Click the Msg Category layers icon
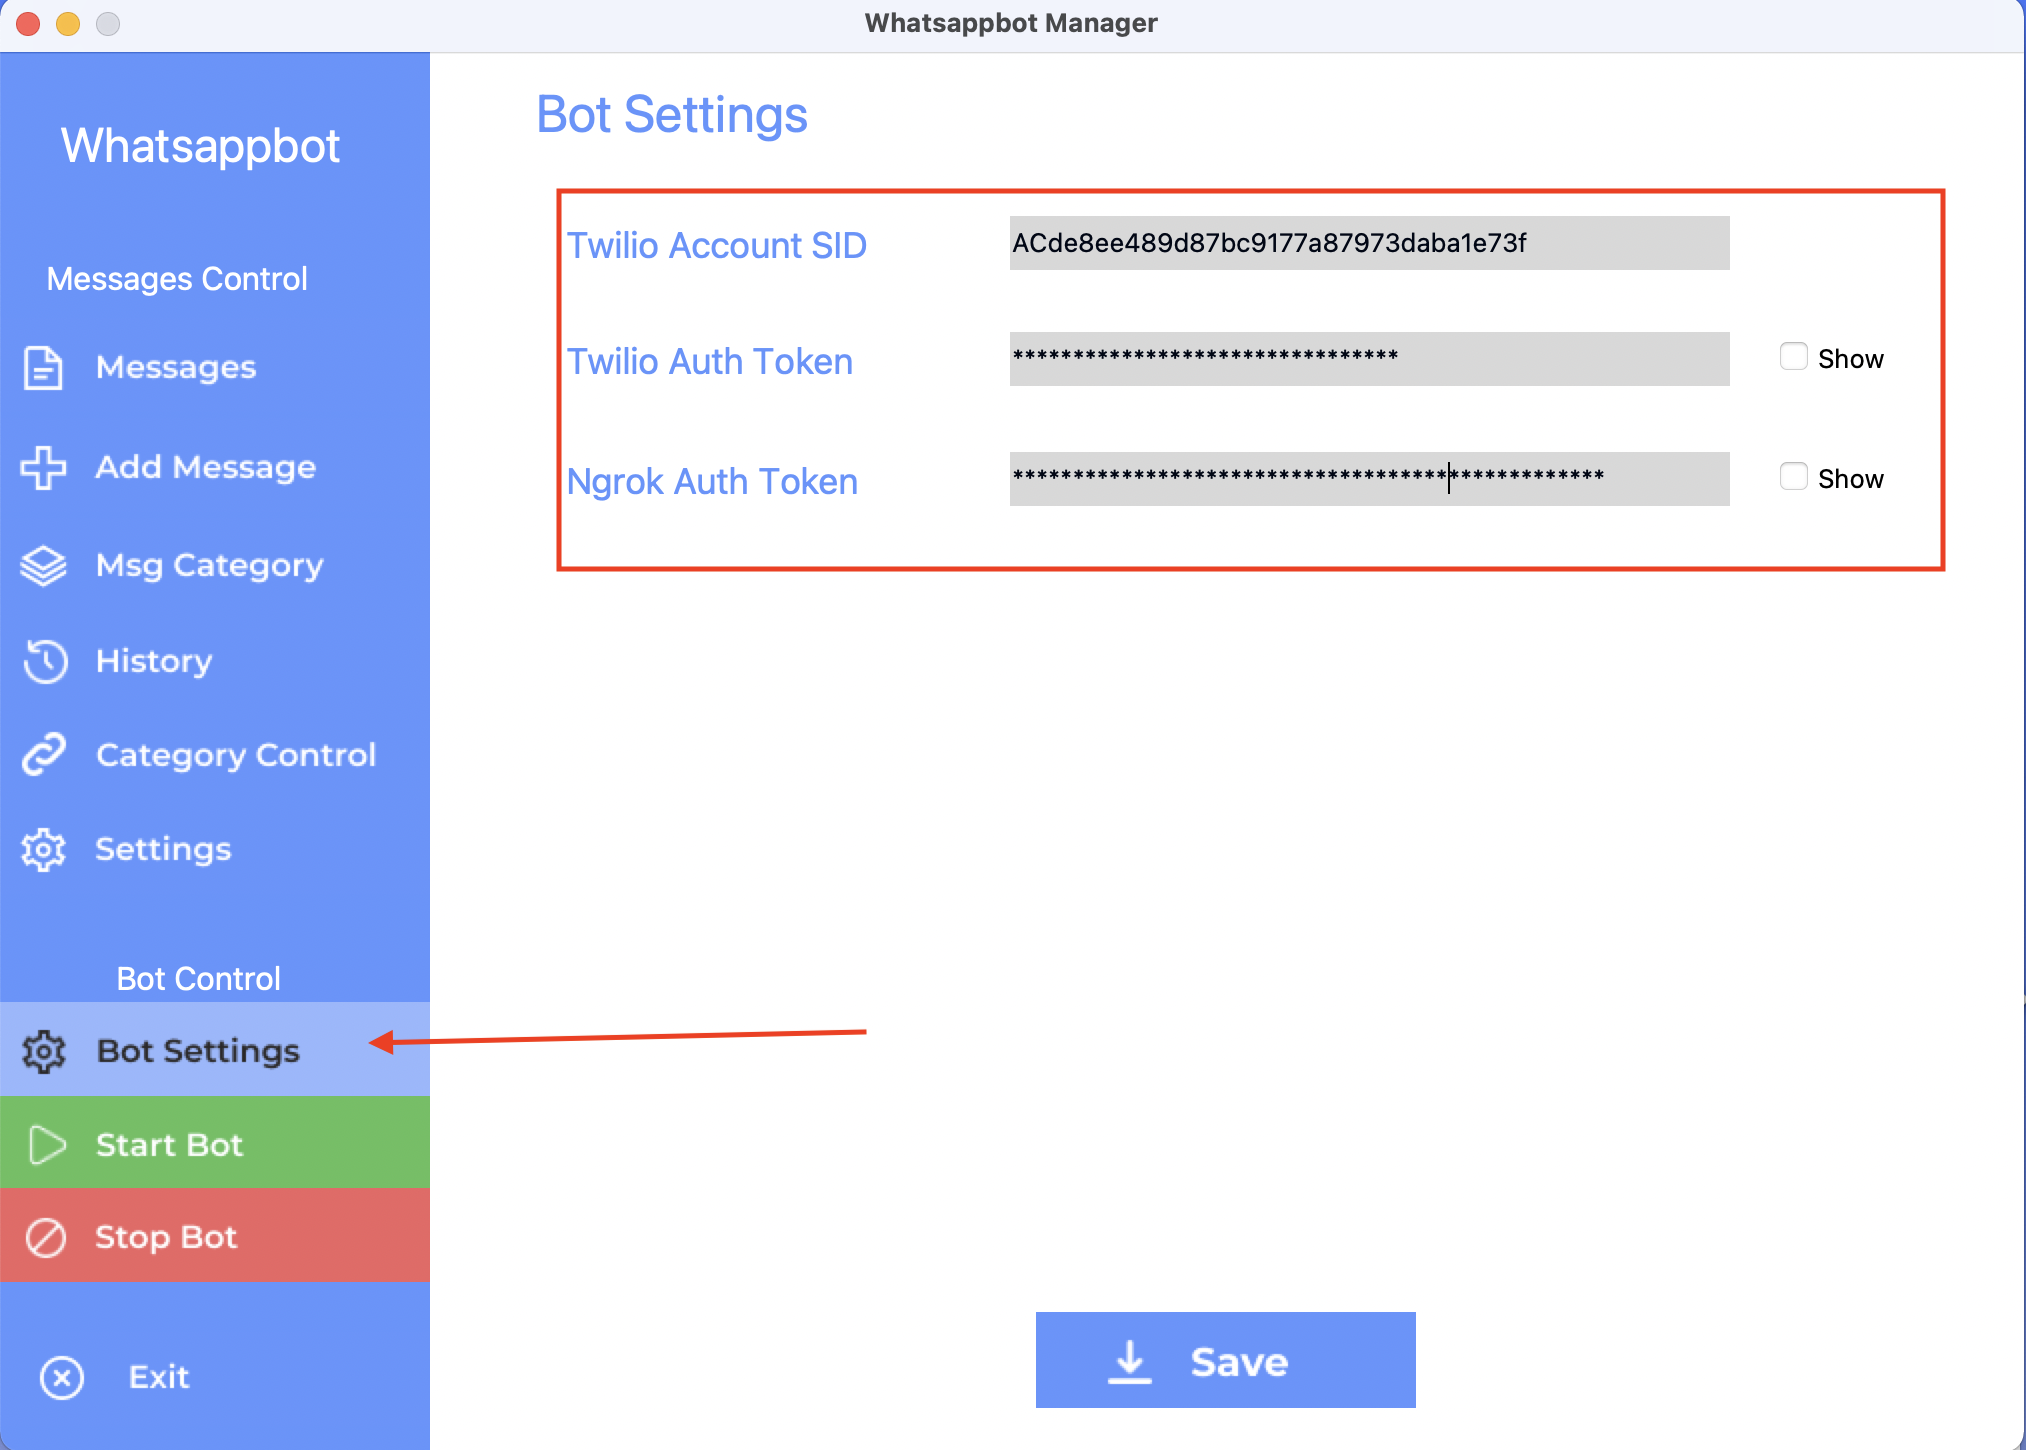Viewport: 2026px width, 1450px height. (x=43, y=566)
